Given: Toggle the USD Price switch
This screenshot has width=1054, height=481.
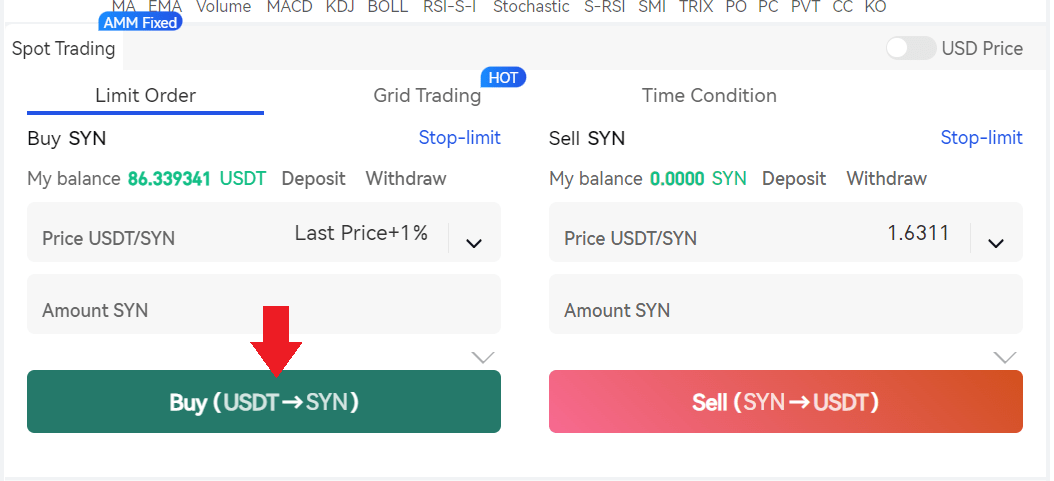Looking at the screenshot, I should [910, 48].
